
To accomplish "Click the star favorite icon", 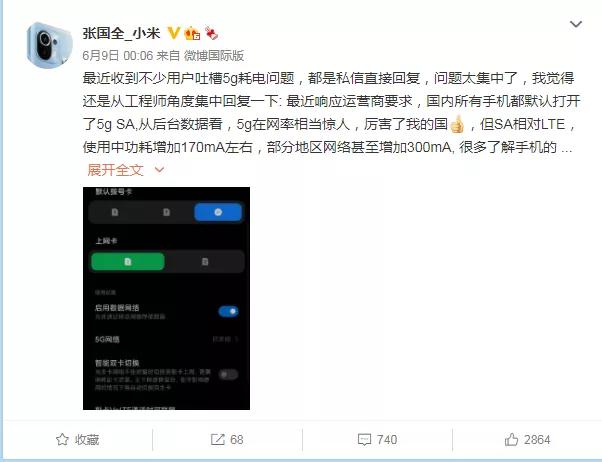I will (x=62, y=439).
